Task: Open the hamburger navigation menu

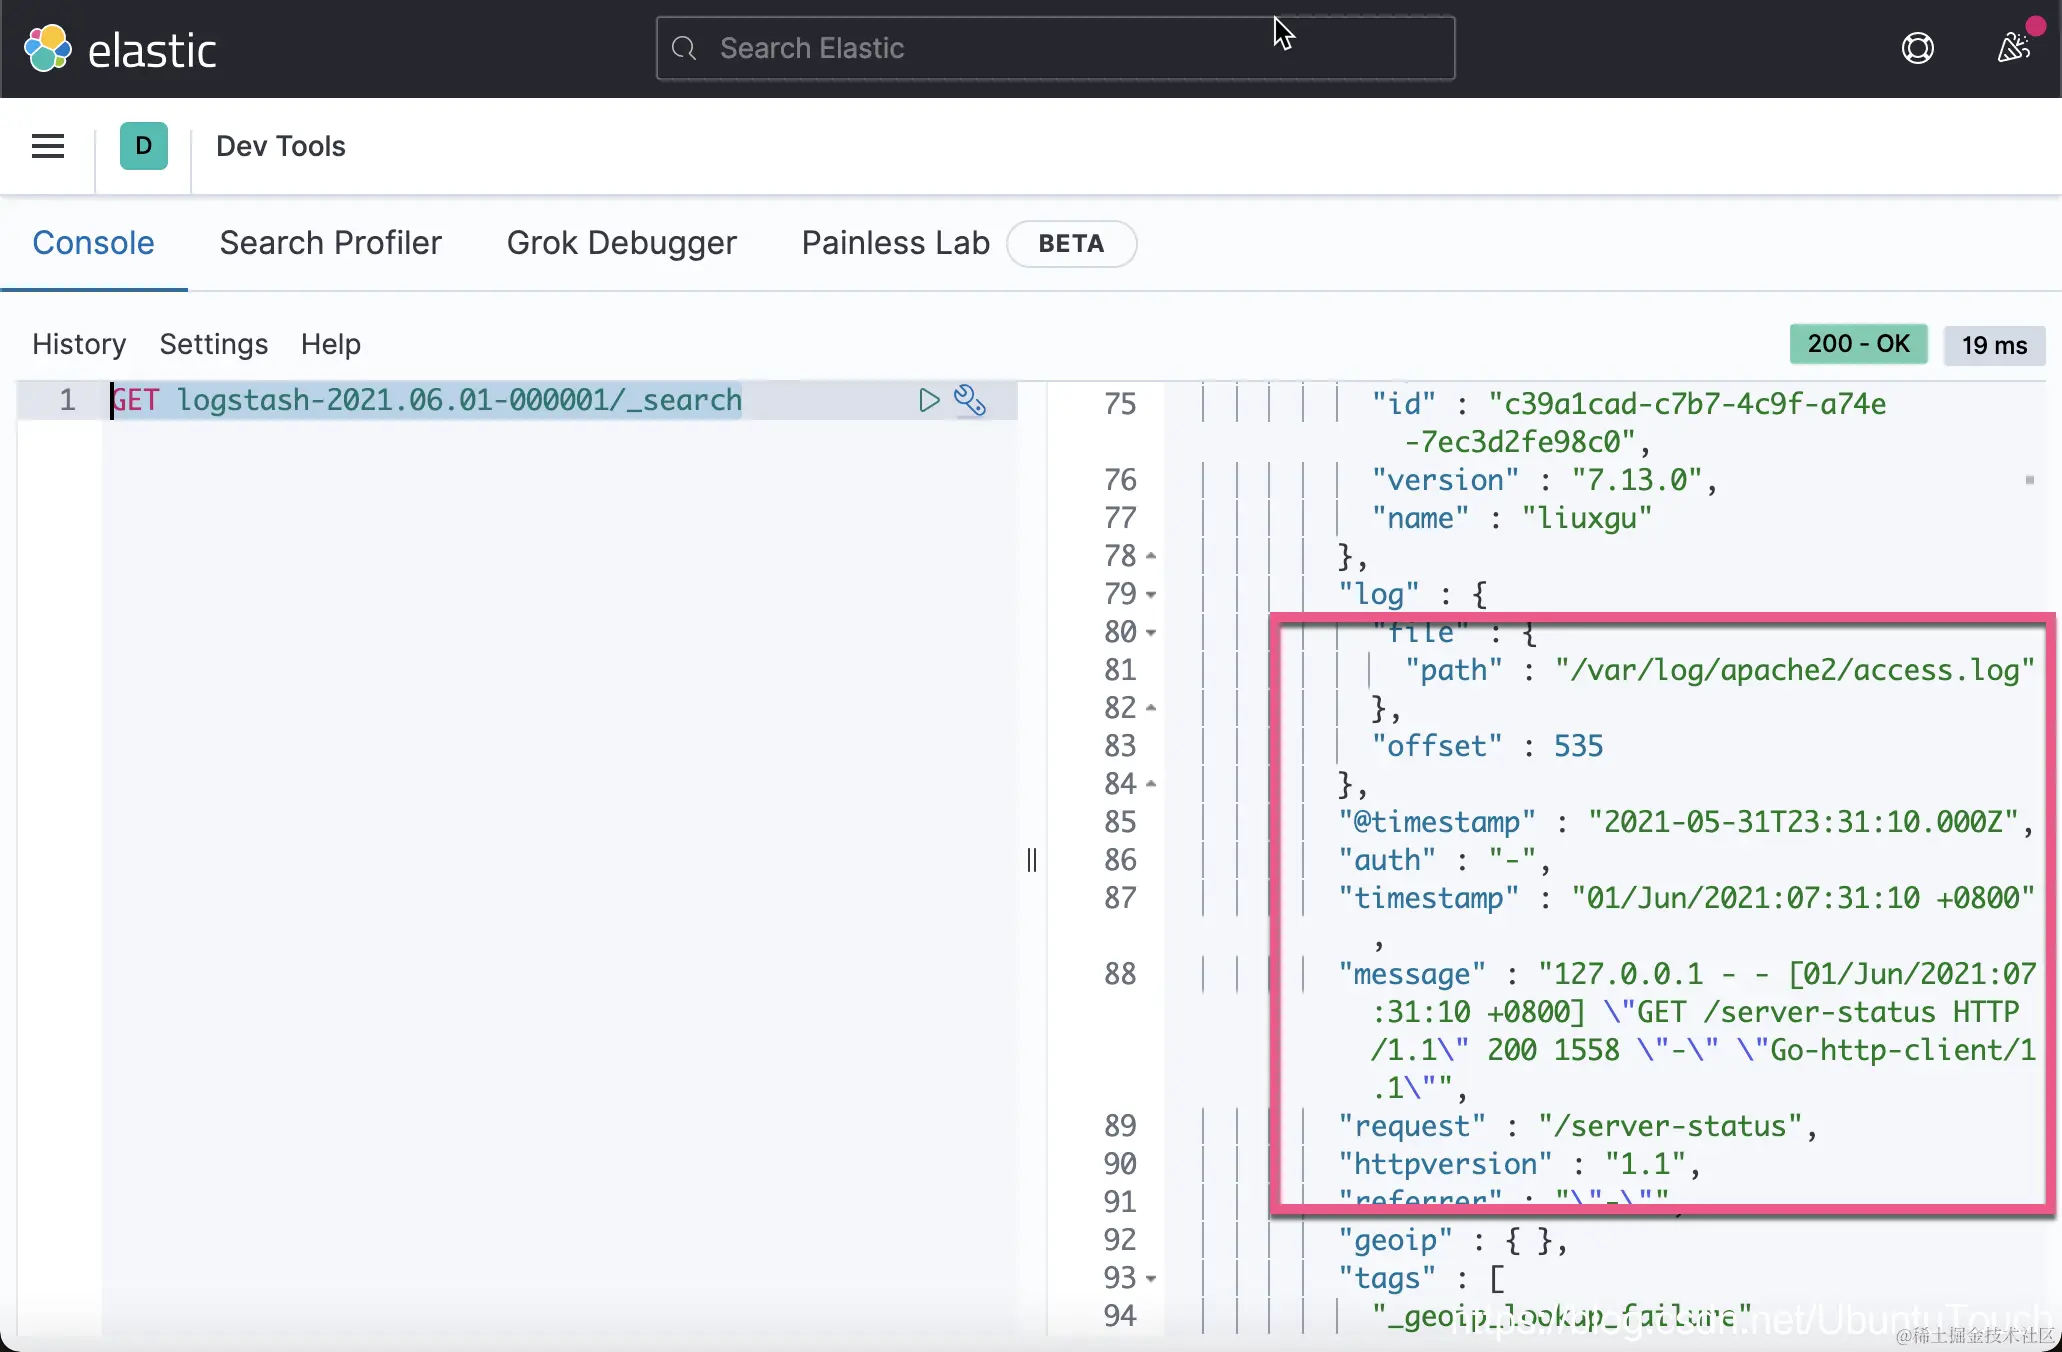Action: (48, 146)
